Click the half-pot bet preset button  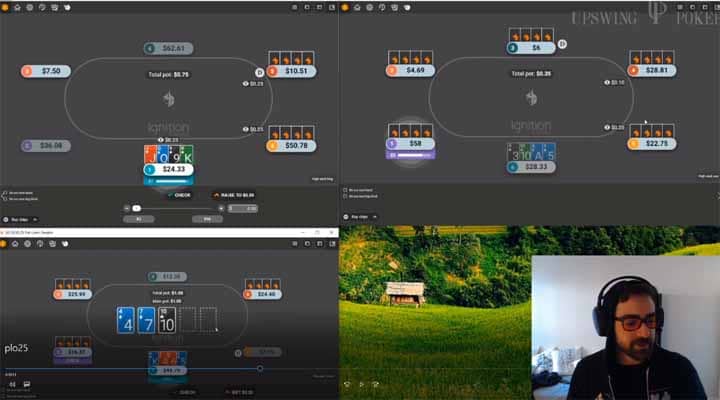tap(139, 219)
